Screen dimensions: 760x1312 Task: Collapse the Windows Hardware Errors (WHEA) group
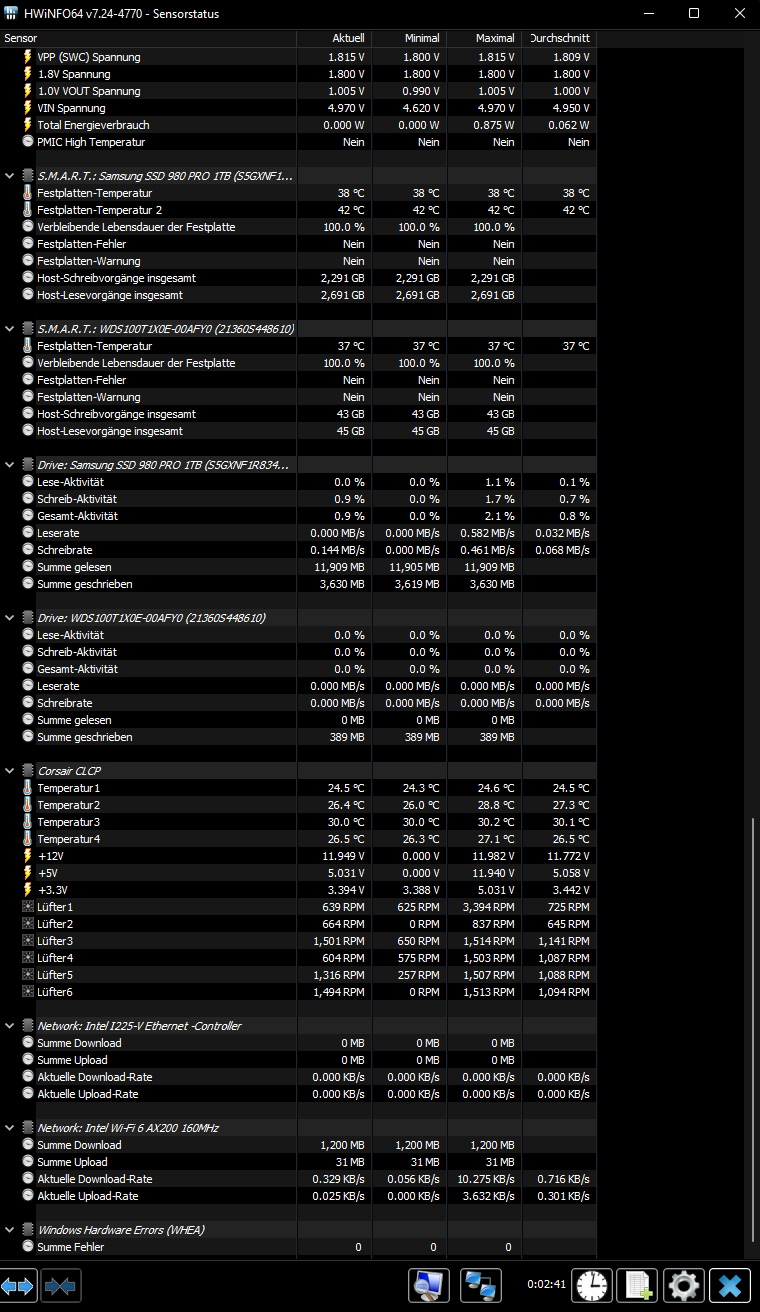tap(9, 1230)
